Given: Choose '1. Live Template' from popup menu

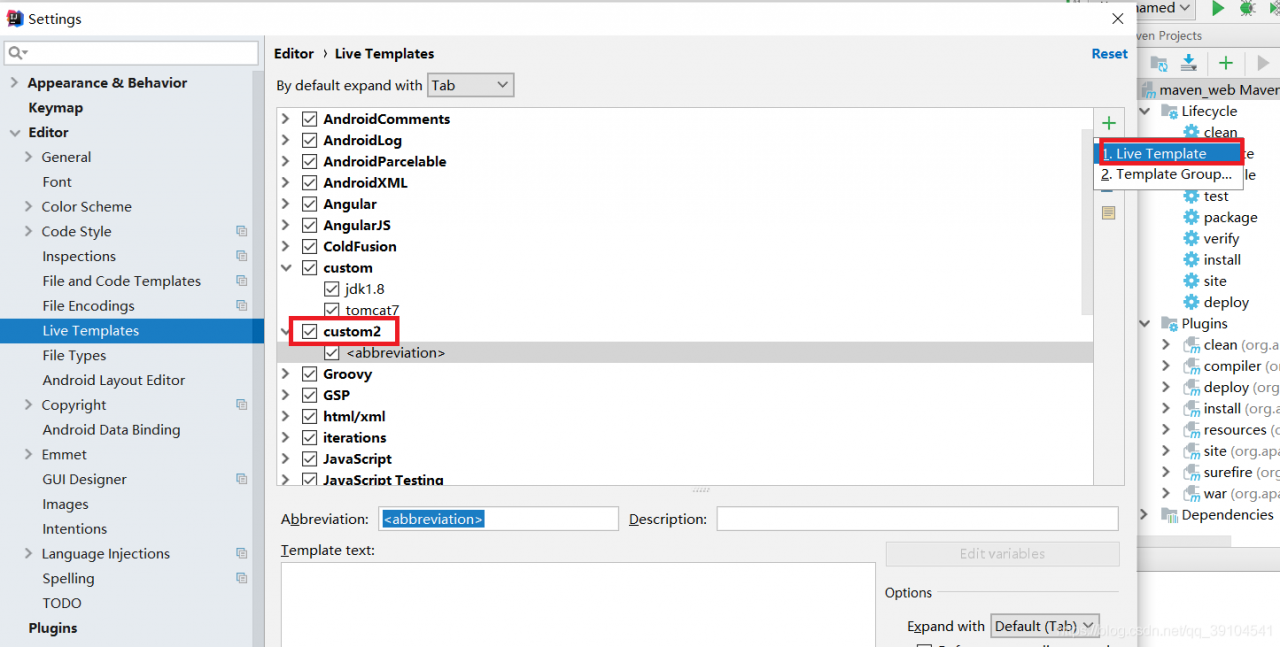Looking at the screenshot, I should [1168, 153].
